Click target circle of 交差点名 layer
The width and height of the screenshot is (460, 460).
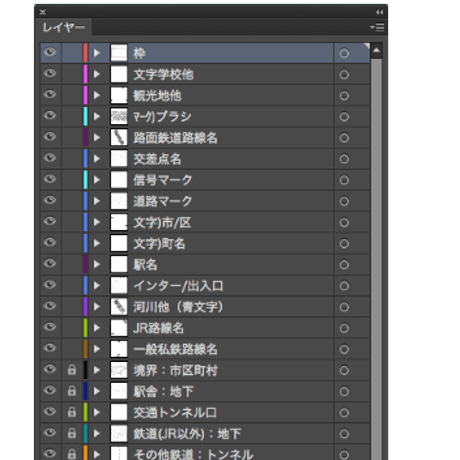(344, 159)
